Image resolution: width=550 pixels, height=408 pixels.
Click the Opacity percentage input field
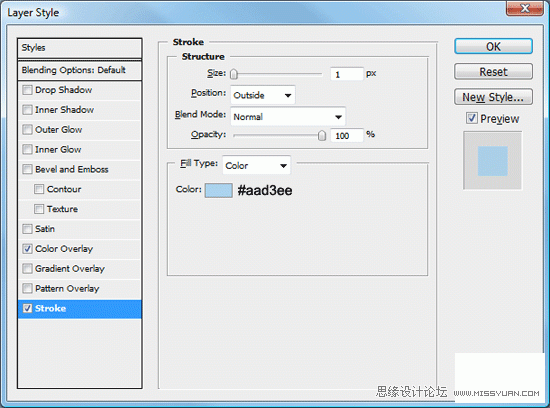(347, 135)
